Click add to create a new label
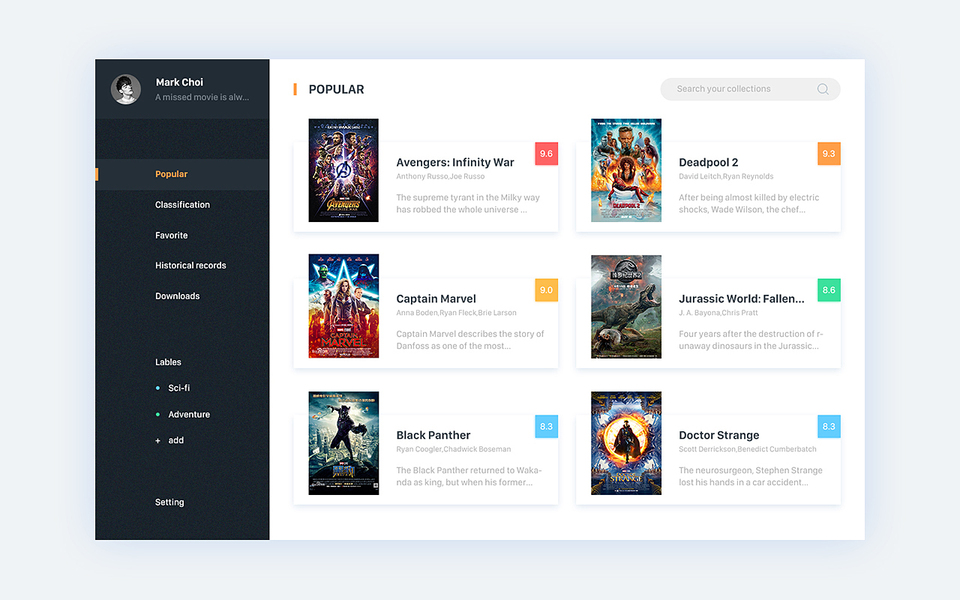 (x=176, y=441)
